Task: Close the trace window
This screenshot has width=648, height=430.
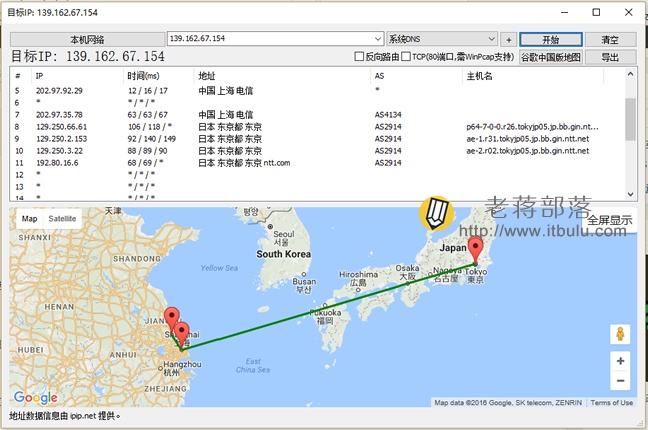Action: coord(628,12)
